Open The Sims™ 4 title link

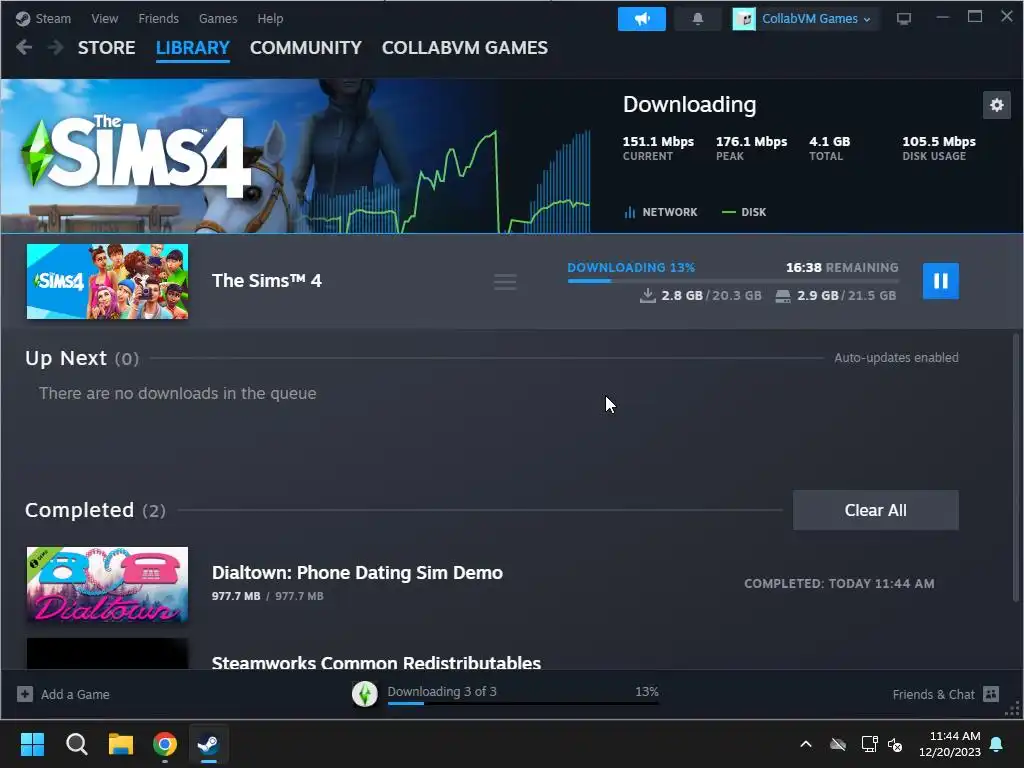pos(266,281)
